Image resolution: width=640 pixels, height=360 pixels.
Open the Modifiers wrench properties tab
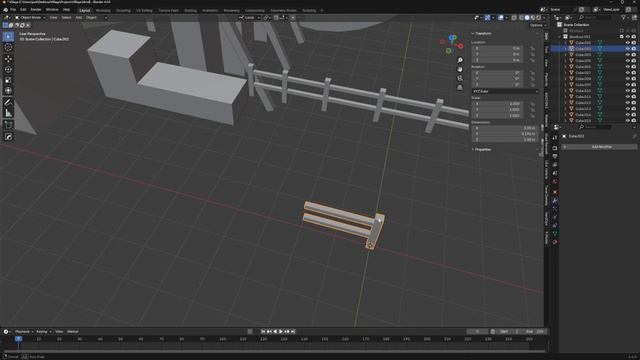[x=555, y=200]
